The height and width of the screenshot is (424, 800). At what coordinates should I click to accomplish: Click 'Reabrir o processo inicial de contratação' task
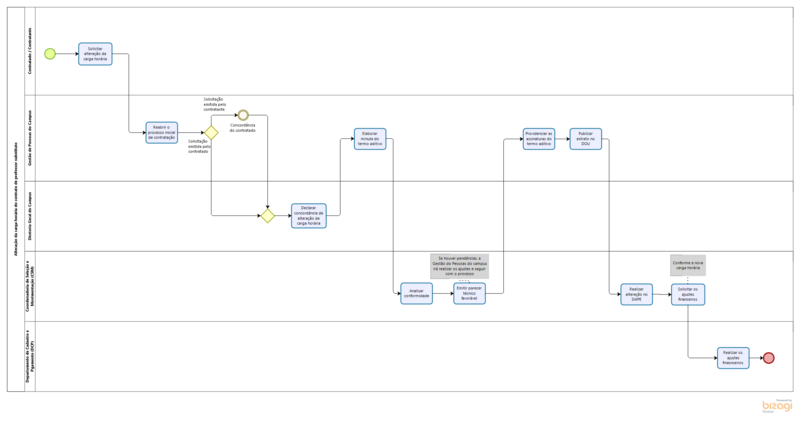point(161,132)
